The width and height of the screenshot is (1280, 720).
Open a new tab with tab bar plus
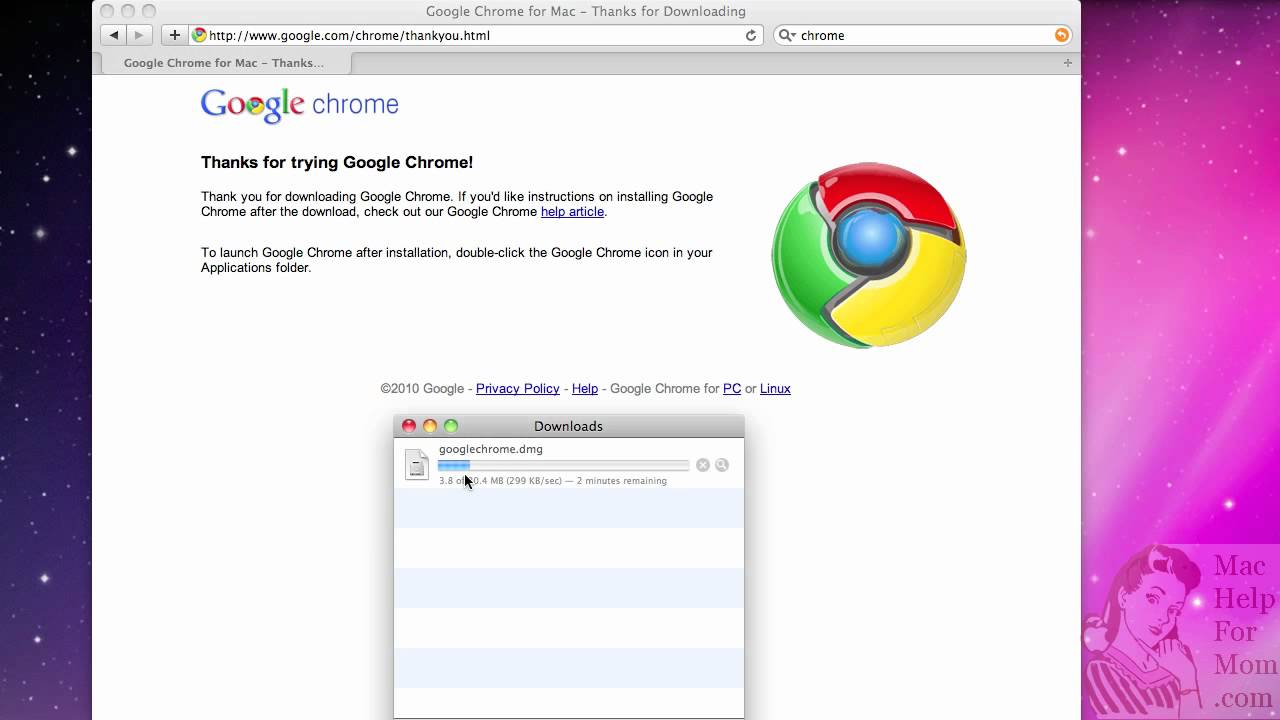[x=1068, y=63]
